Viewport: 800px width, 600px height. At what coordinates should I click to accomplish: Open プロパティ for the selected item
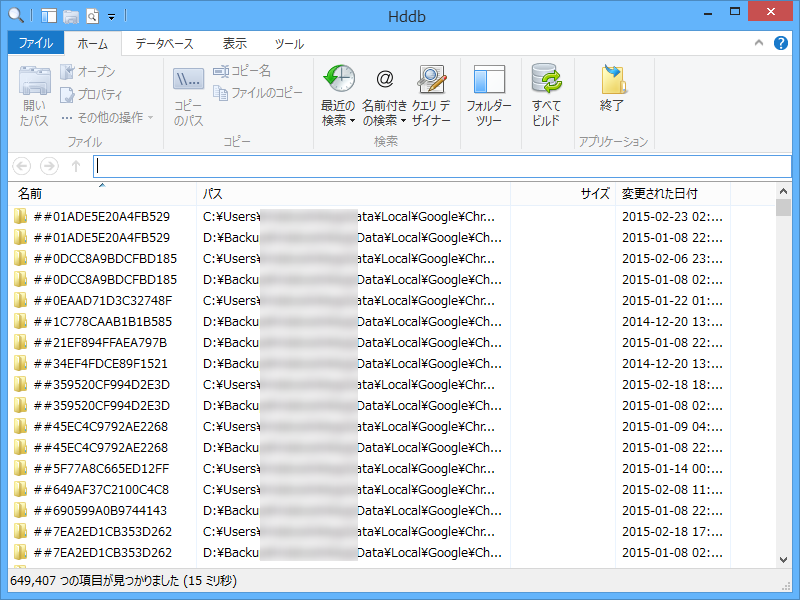(92, 92)
